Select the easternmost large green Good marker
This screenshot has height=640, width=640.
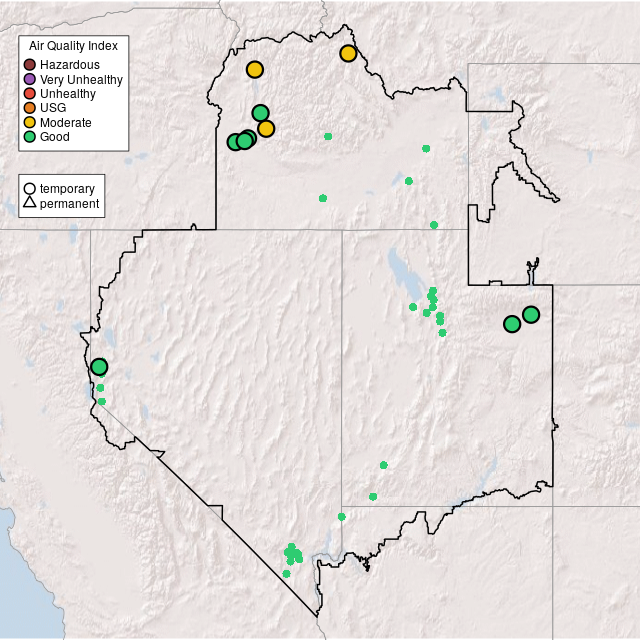click(x=531, y=314)
